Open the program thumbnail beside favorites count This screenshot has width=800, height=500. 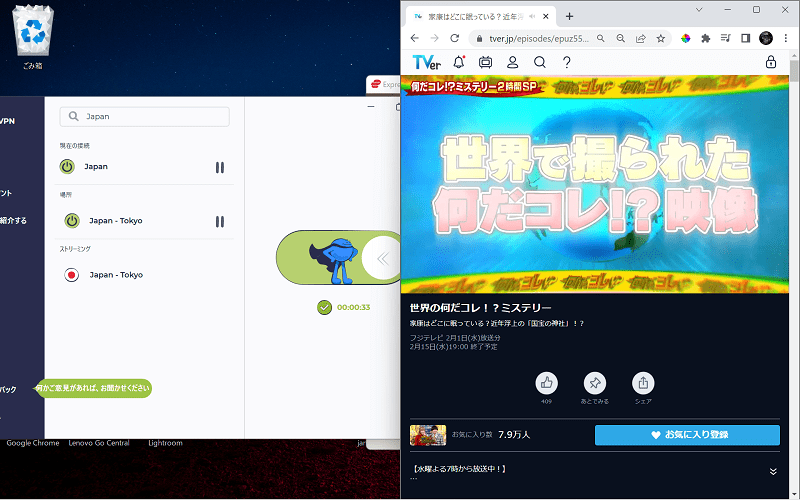pos(428,435)
